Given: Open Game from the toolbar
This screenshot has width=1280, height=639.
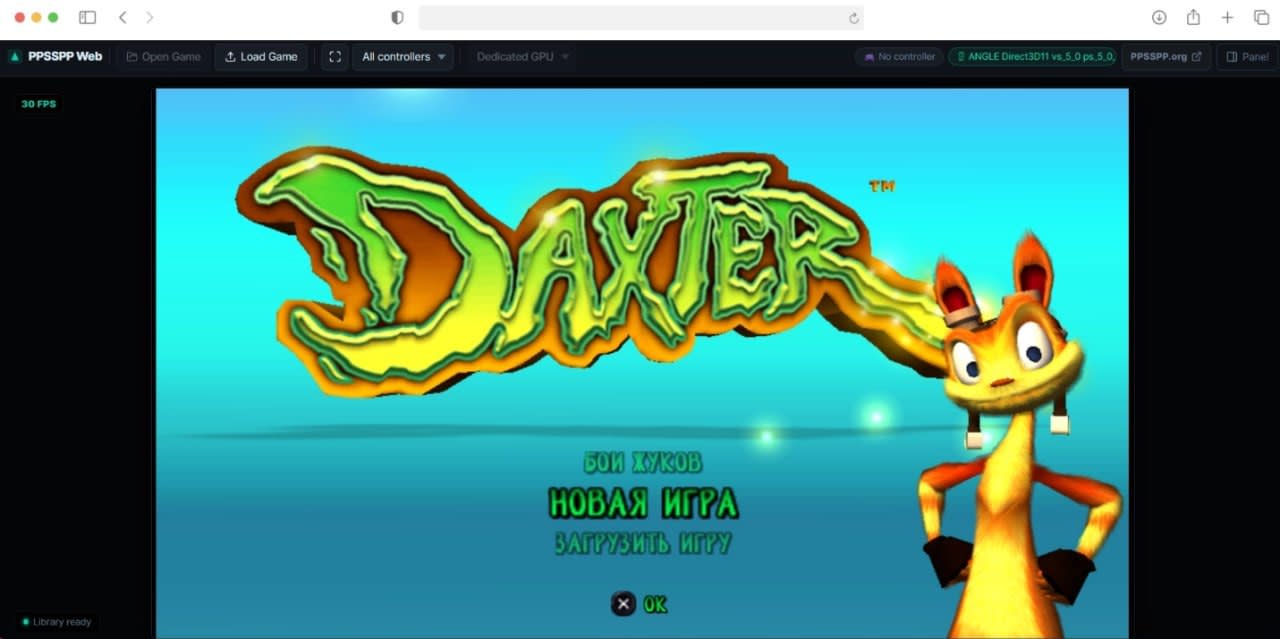Looking at the screenshot, I should click(x=163, y=57).
